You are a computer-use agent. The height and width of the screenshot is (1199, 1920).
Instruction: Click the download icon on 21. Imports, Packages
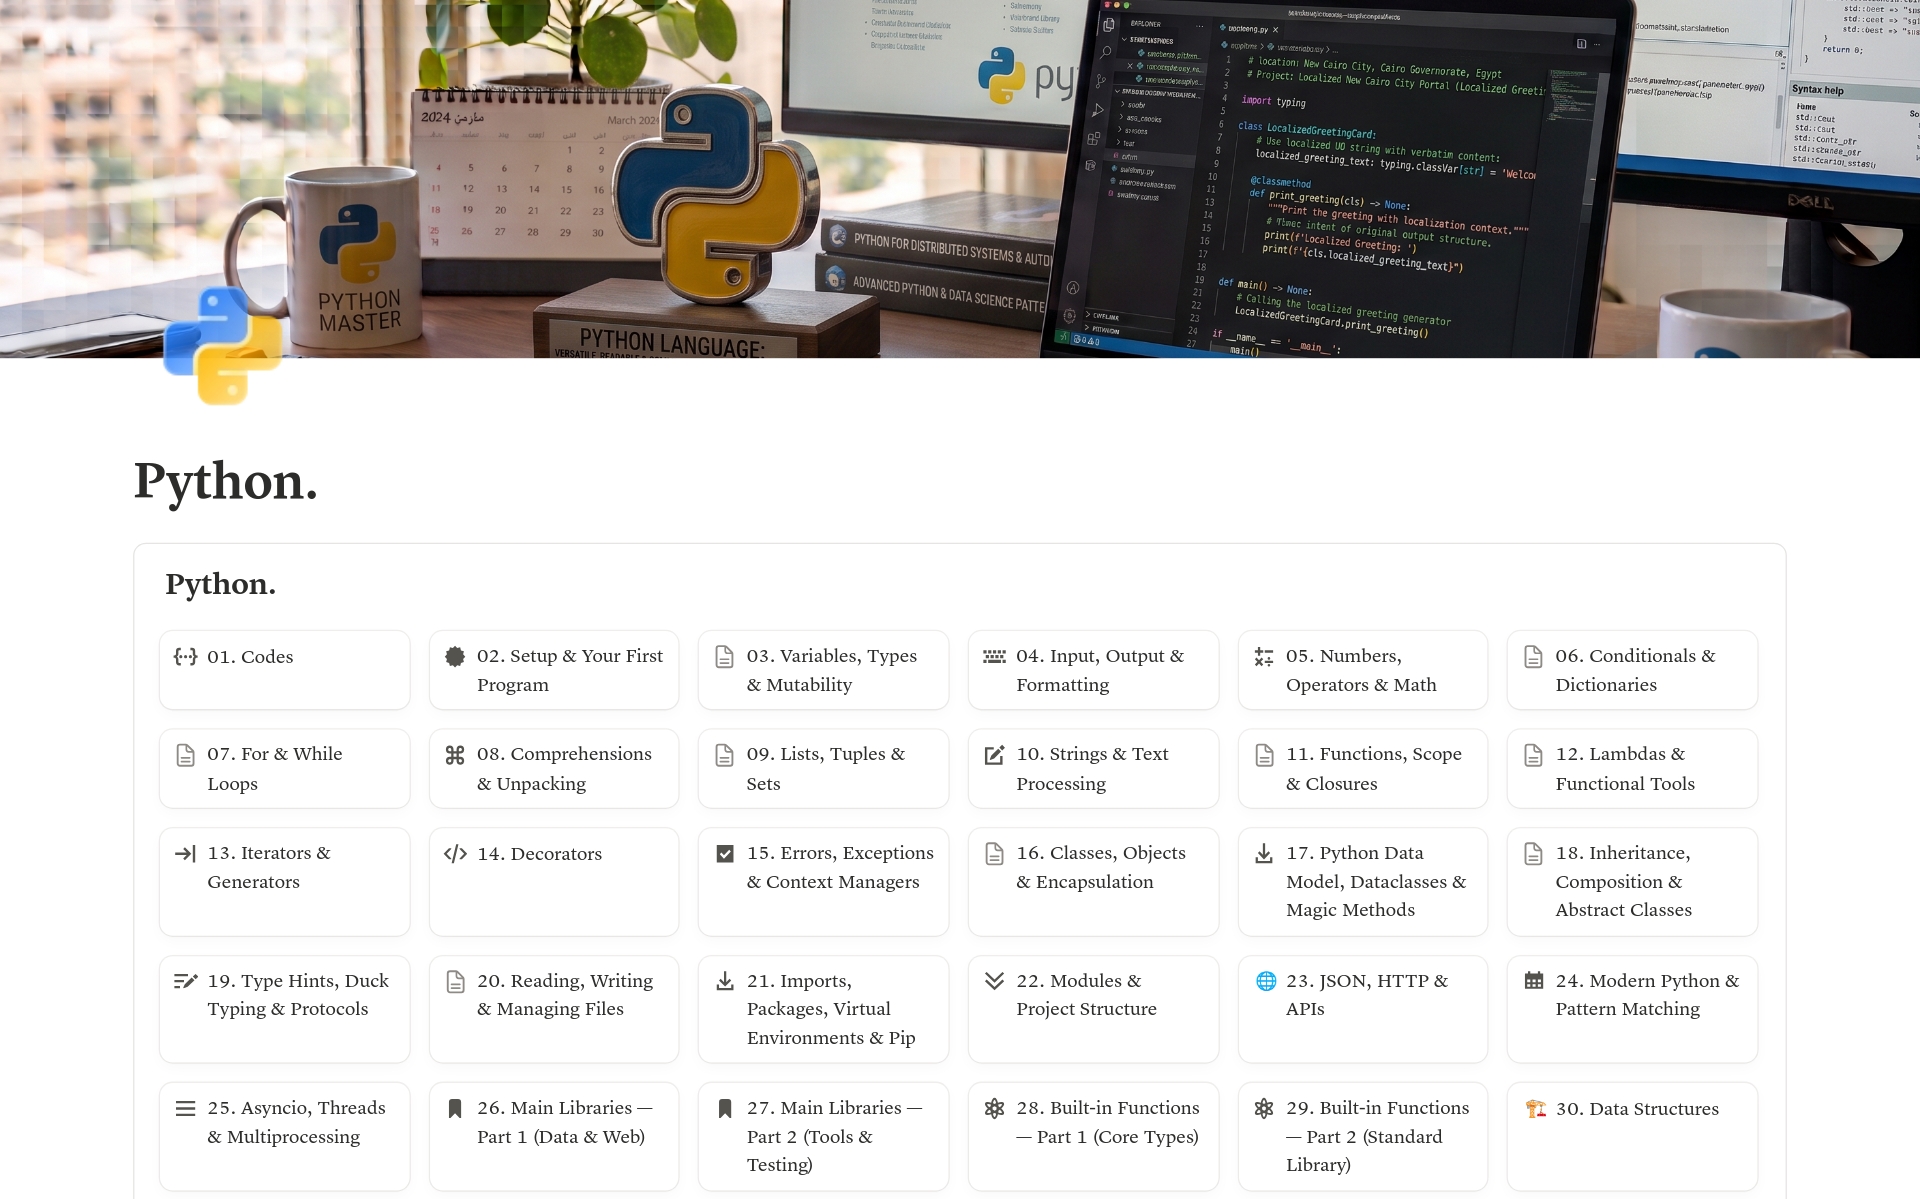coord(725,981)
